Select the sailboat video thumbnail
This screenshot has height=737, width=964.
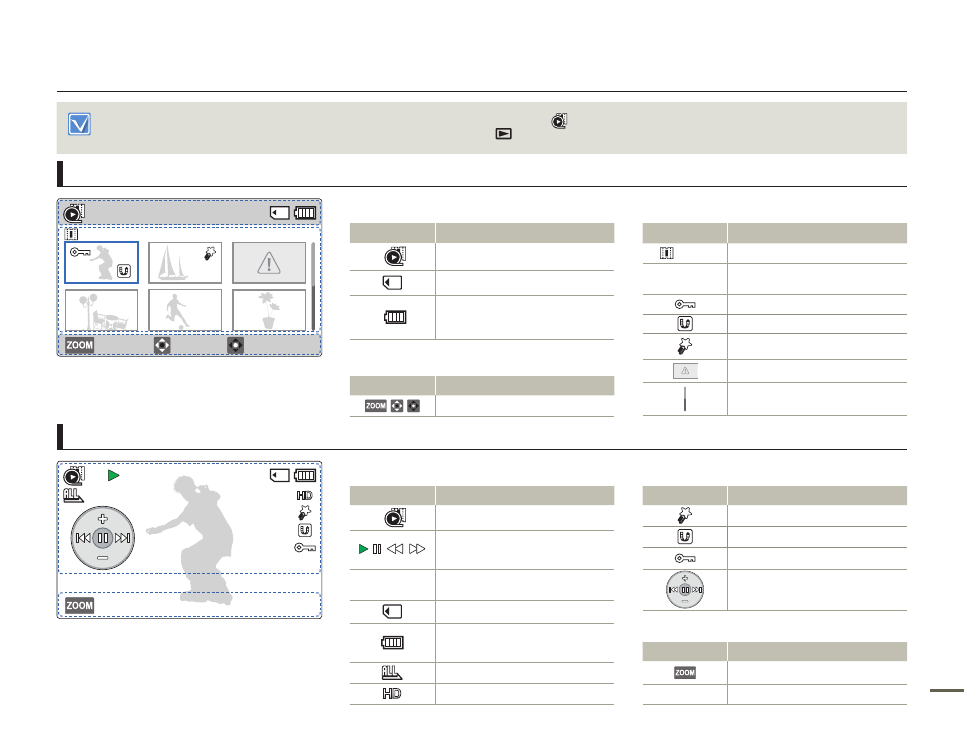pos(185,263)
